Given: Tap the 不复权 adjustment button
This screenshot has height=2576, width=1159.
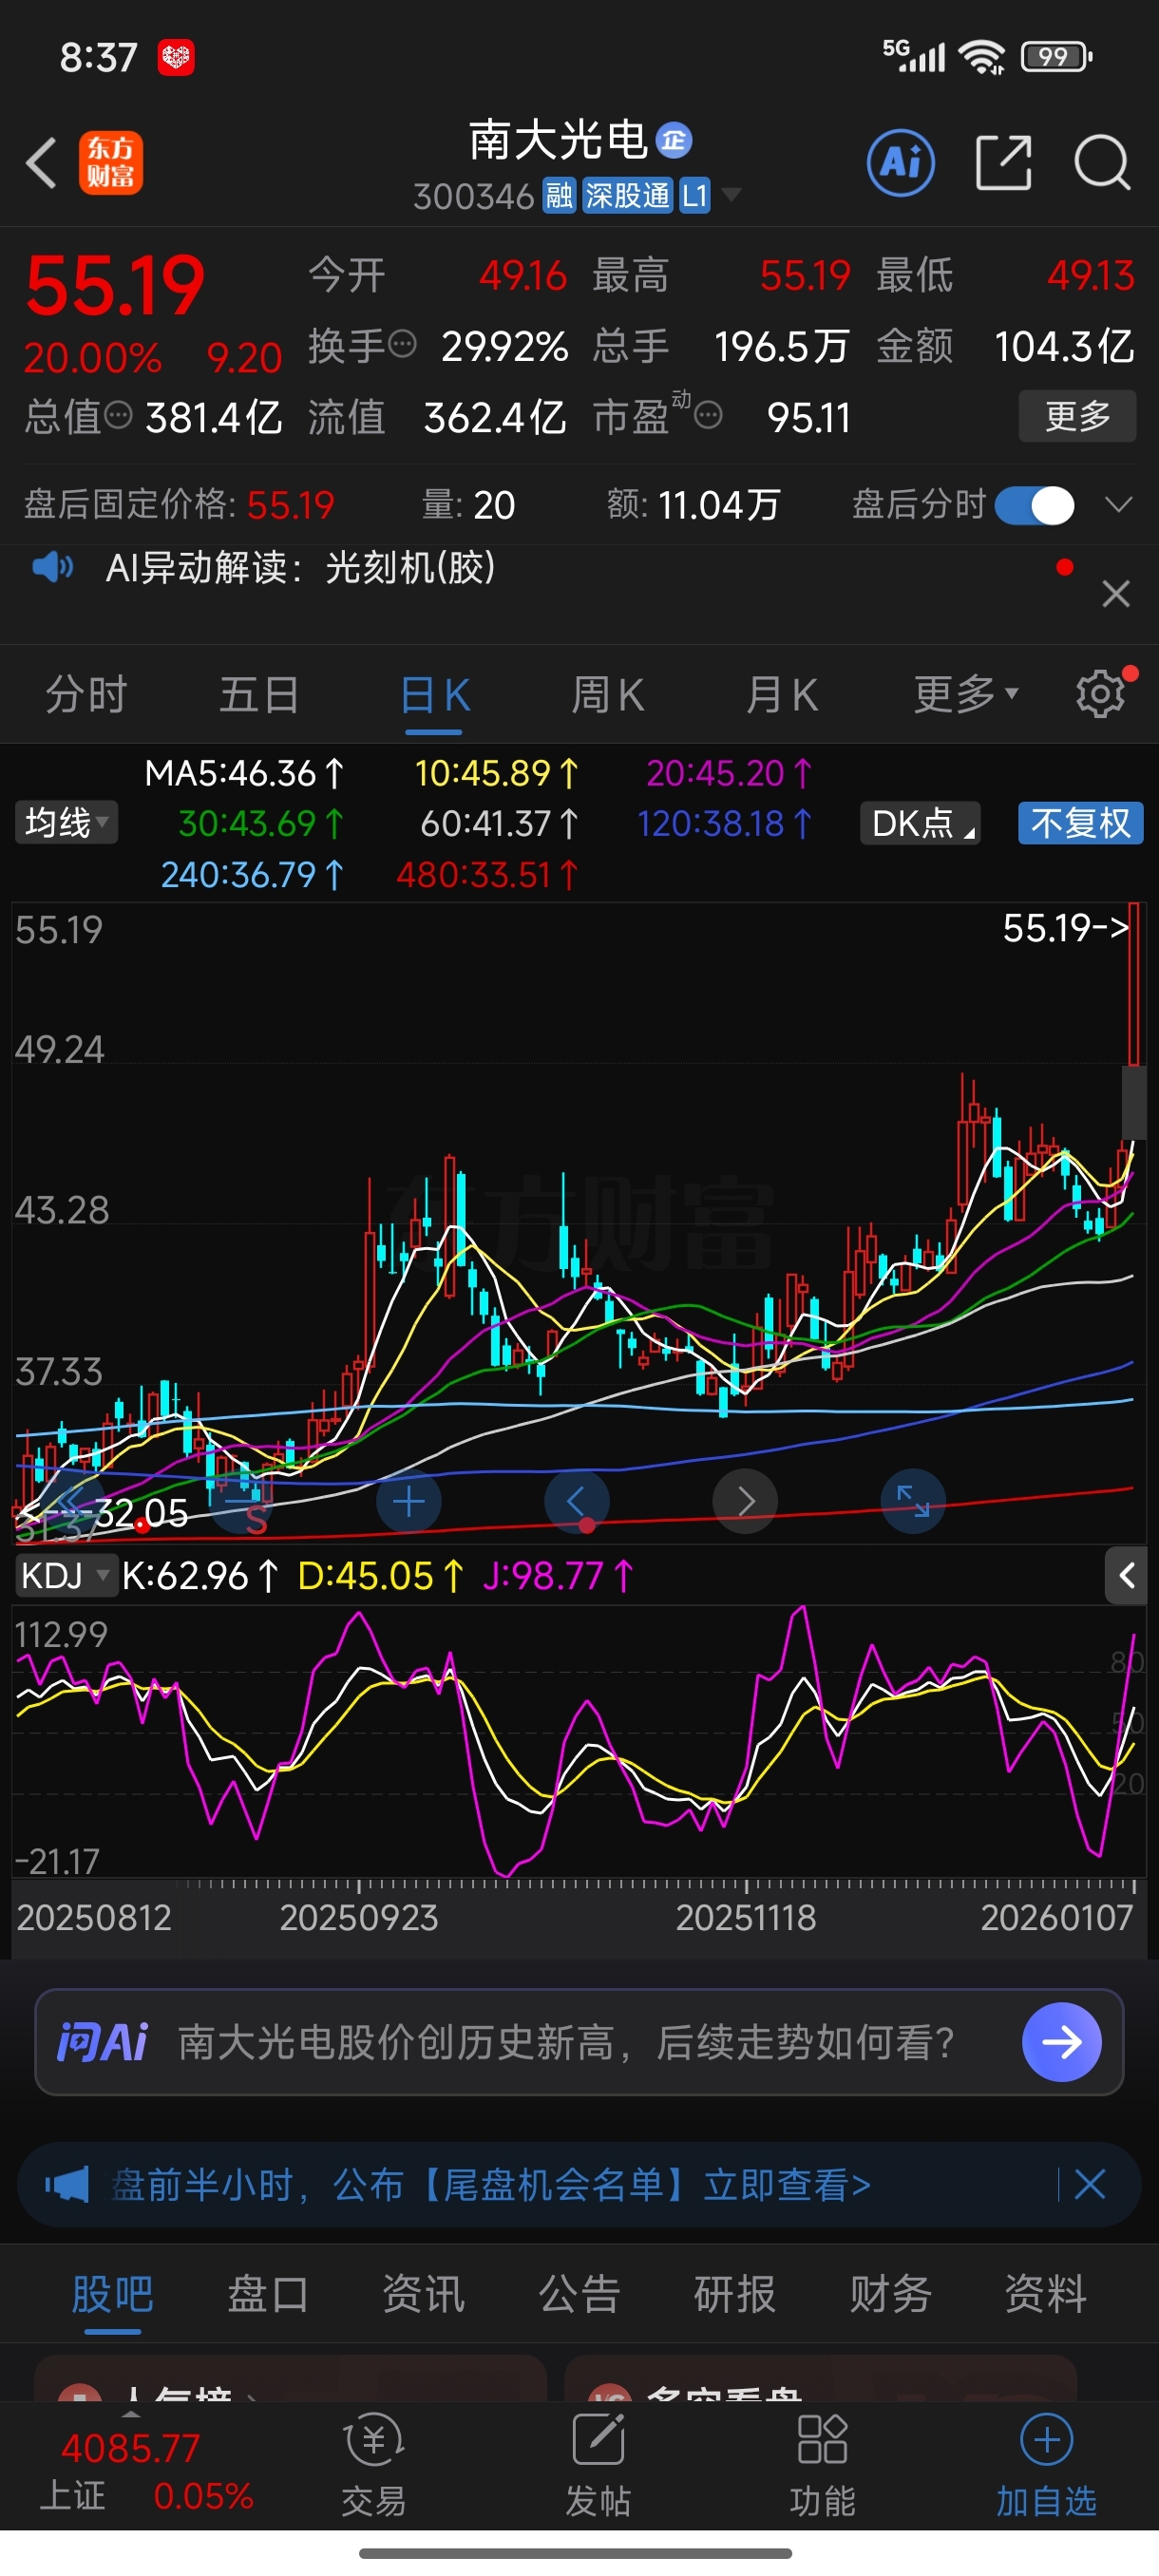Looking at the screenshot, I should click(1080, 823).
